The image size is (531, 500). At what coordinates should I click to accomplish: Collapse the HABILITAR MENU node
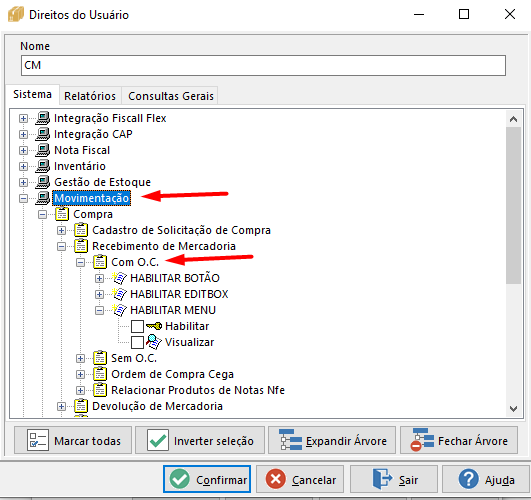click(x=99, y=310)
